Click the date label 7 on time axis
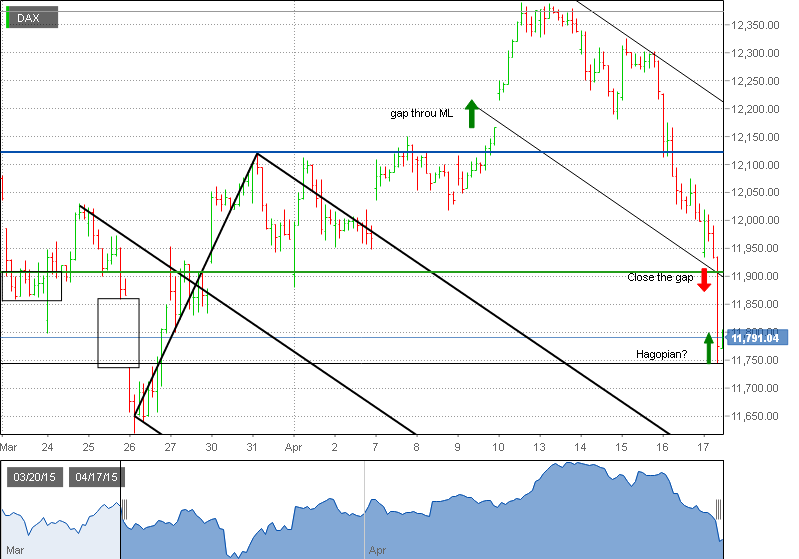This screenshot has width=799, height=559. click(376, 447)
